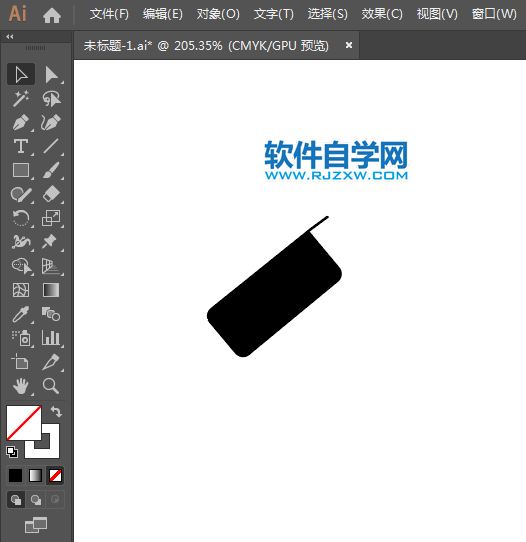Viewport: 526px width, 542px height.
Task: Pick the Line Segment tool
Action: tap(51, 146)
